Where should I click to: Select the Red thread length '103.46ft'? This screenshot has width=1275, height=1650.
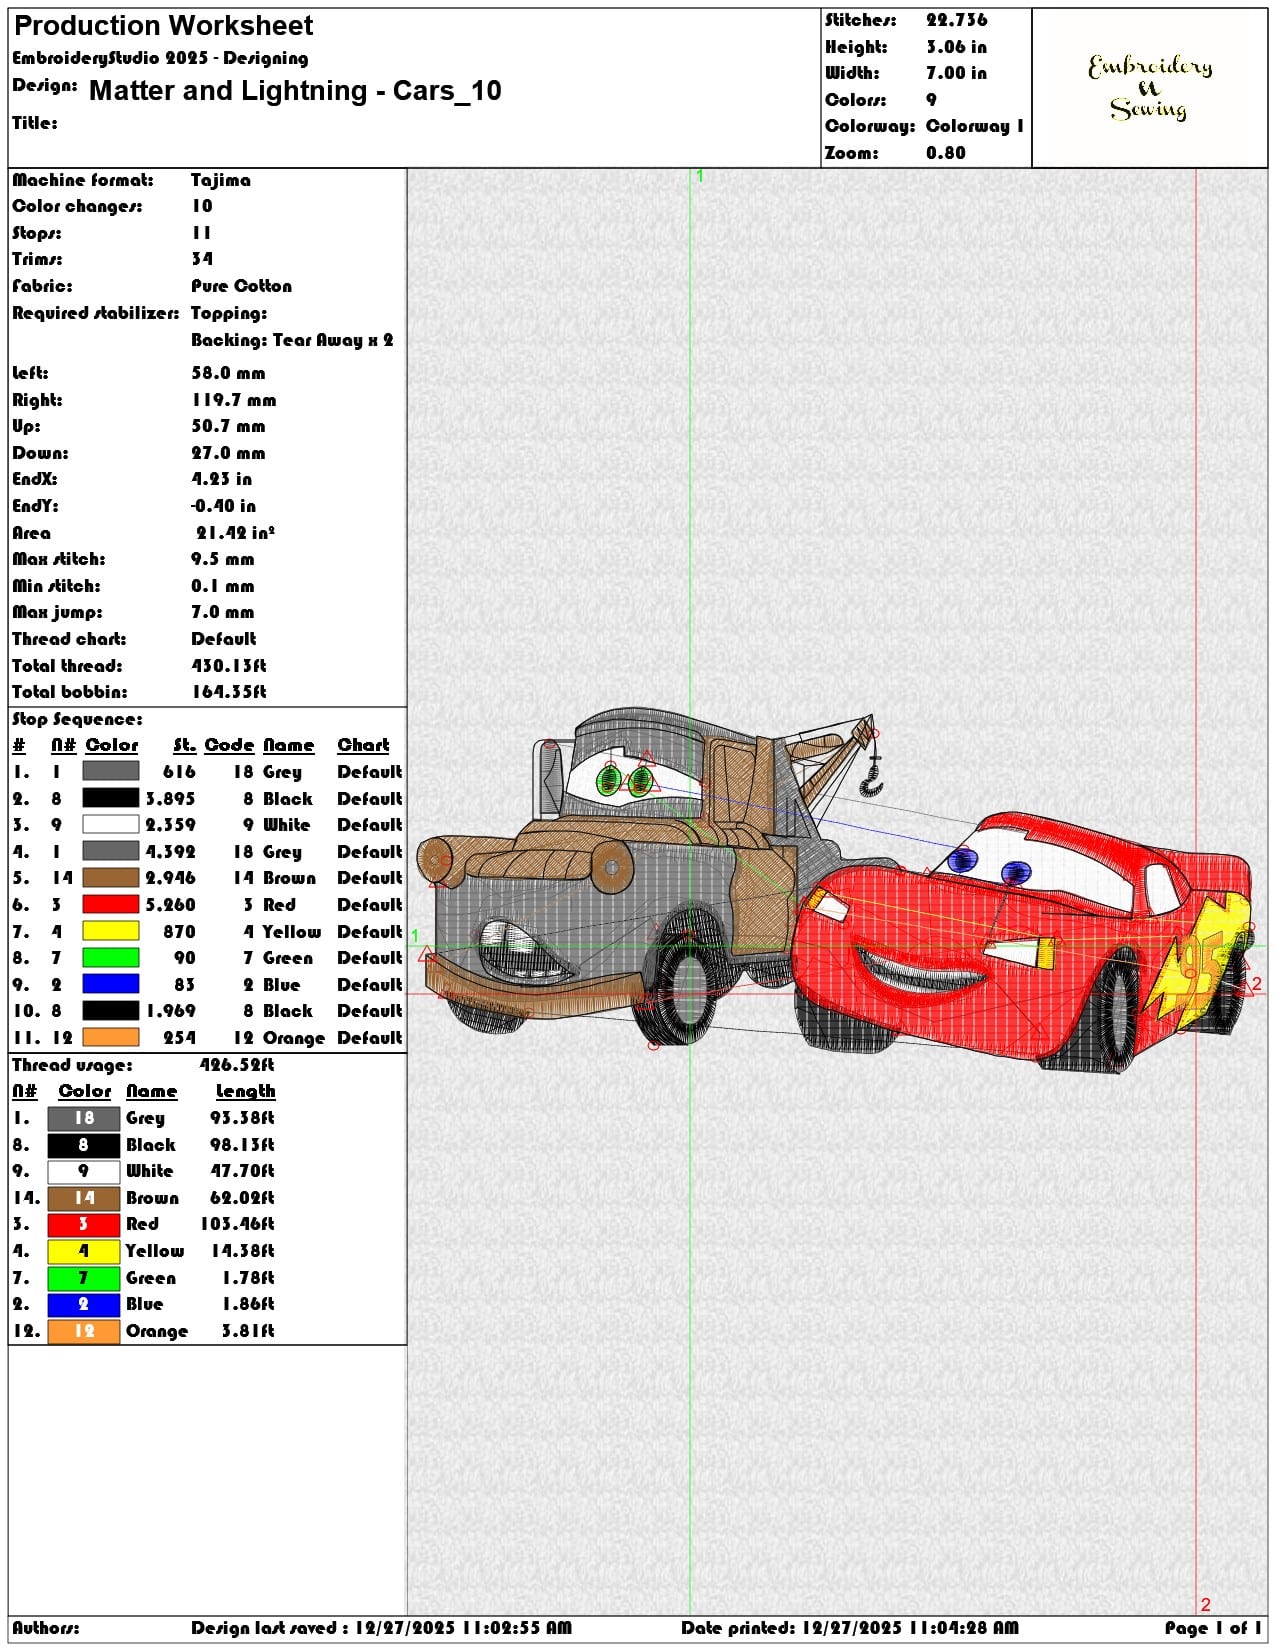tap(236, 1224)
